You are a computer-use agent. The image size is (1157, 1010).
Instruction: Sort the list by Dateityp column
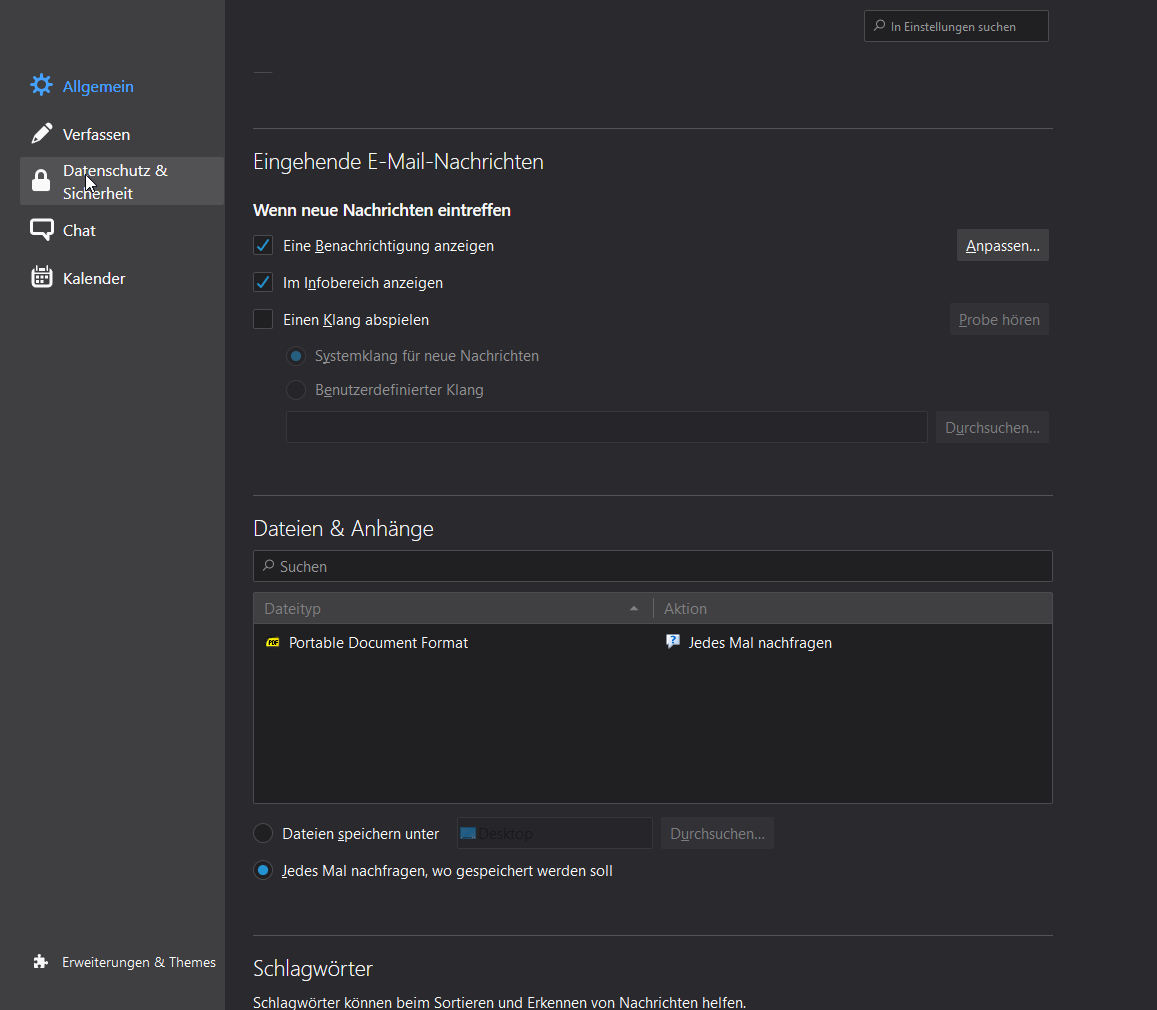point(450,608)
